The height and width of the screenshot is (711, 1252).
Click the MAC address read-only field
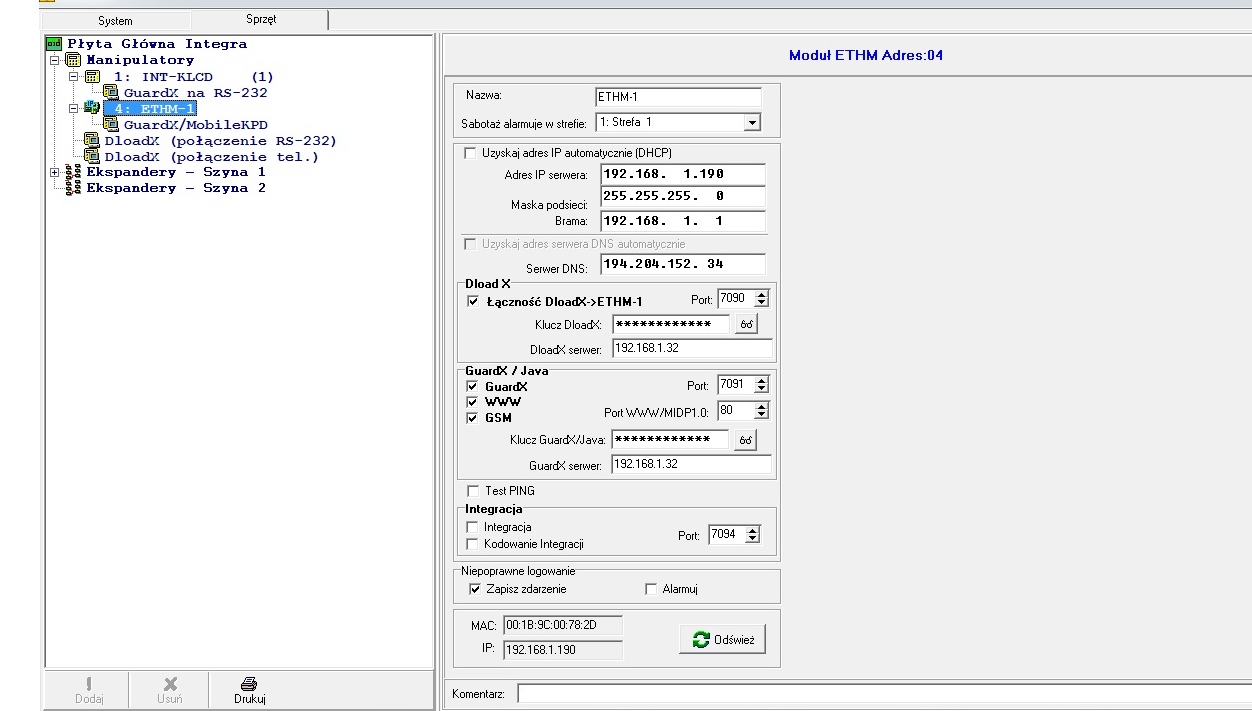click(x=562, y=626)
